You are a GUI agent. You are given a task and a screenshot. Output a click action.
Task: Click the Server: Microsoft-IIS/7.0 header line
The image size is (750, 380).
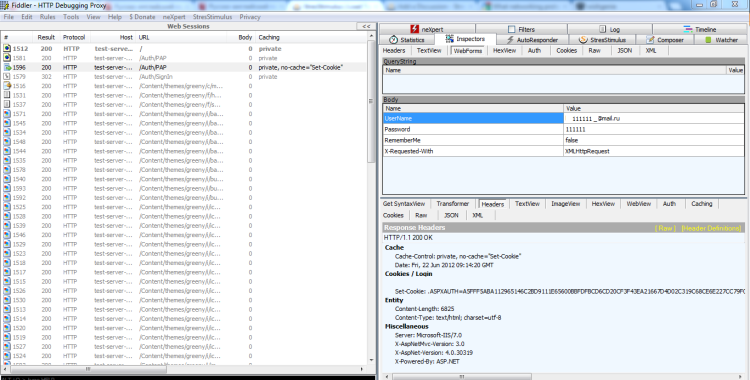(x=428, y=335)
